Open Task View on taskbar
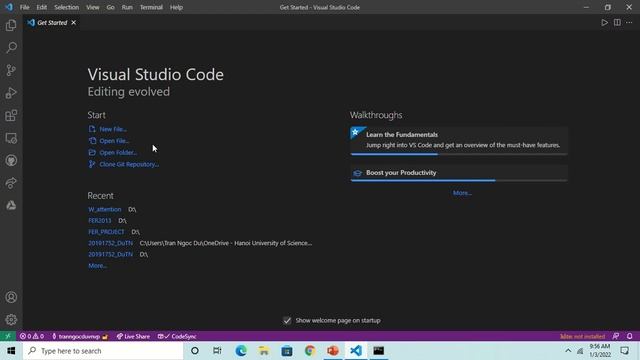The width and height of the screenshot is (640, 360). (217, 351)
